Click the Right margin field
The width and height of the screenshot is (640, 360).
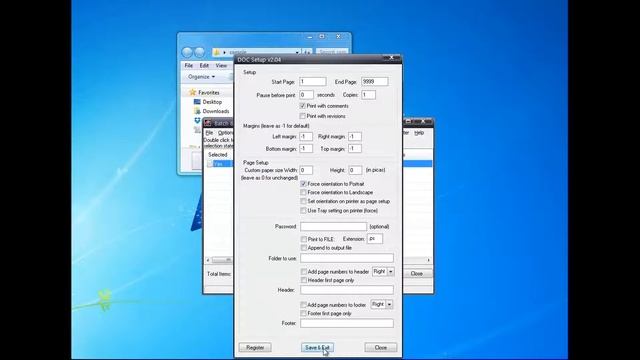(x=355, y=137)
